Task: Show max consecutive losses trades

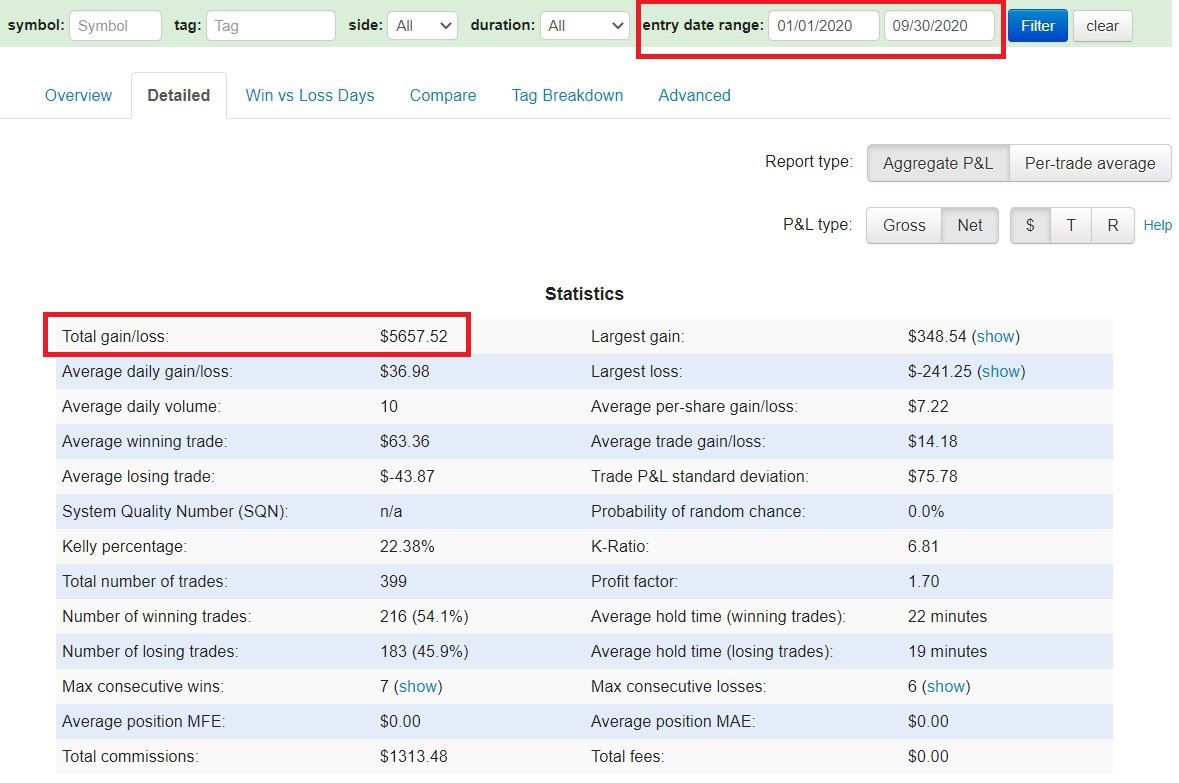Action: coord(946,687)
